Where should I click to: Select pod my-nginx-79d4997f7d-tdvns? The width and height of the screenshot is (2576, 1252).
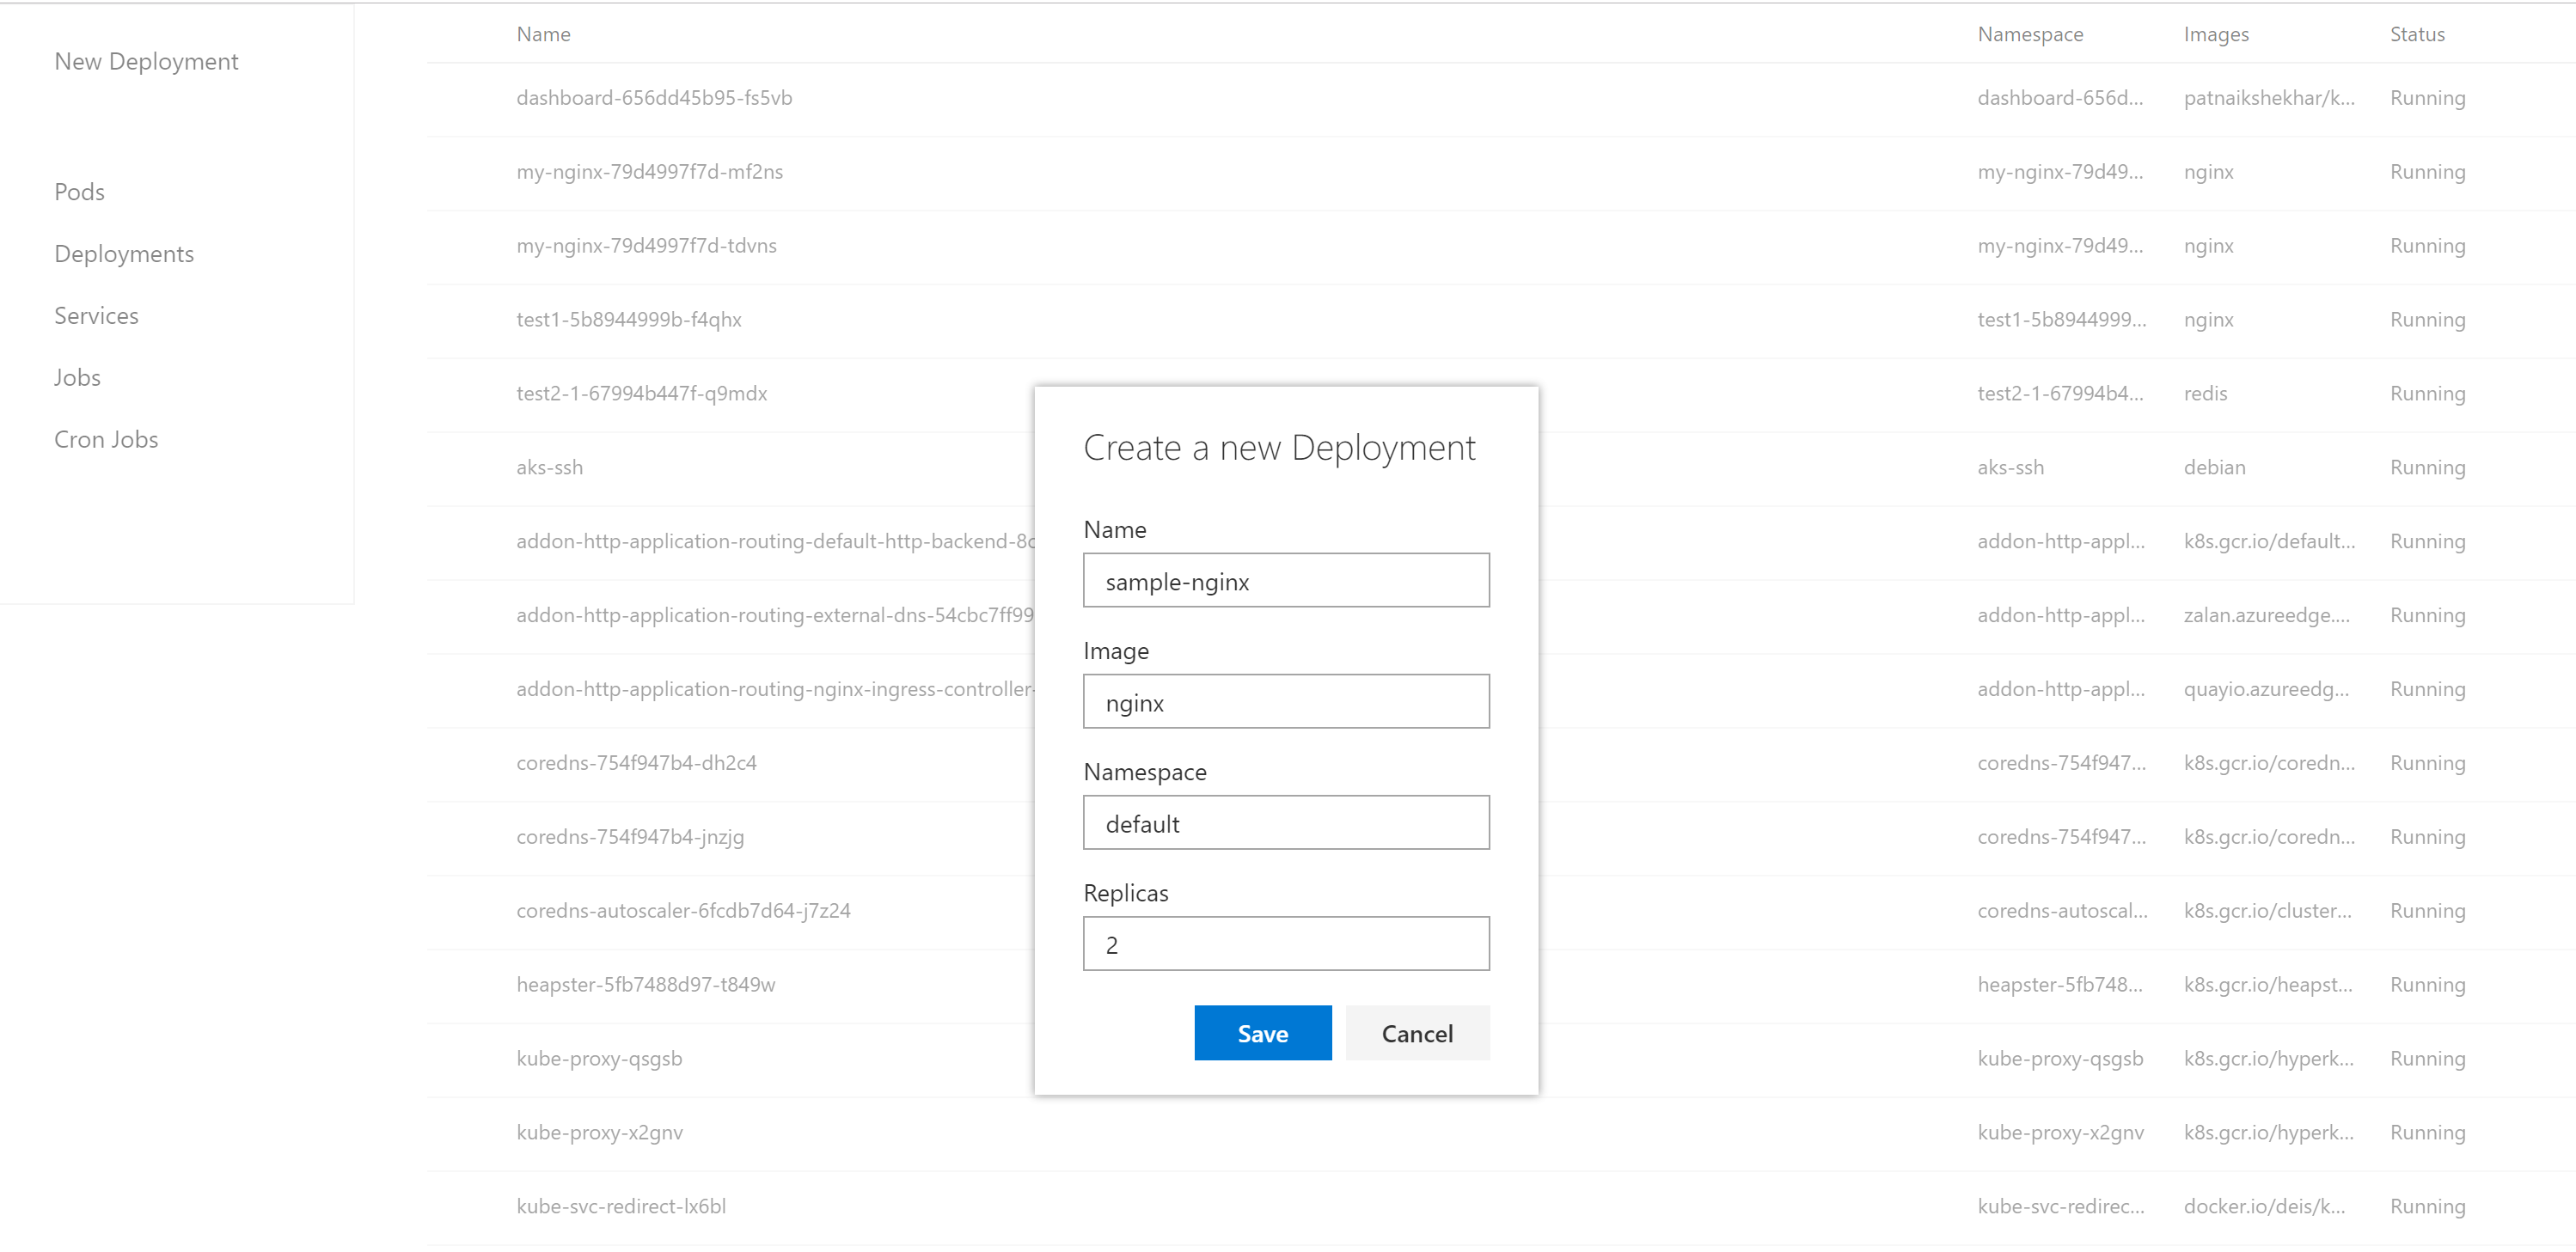coord(646,246)
